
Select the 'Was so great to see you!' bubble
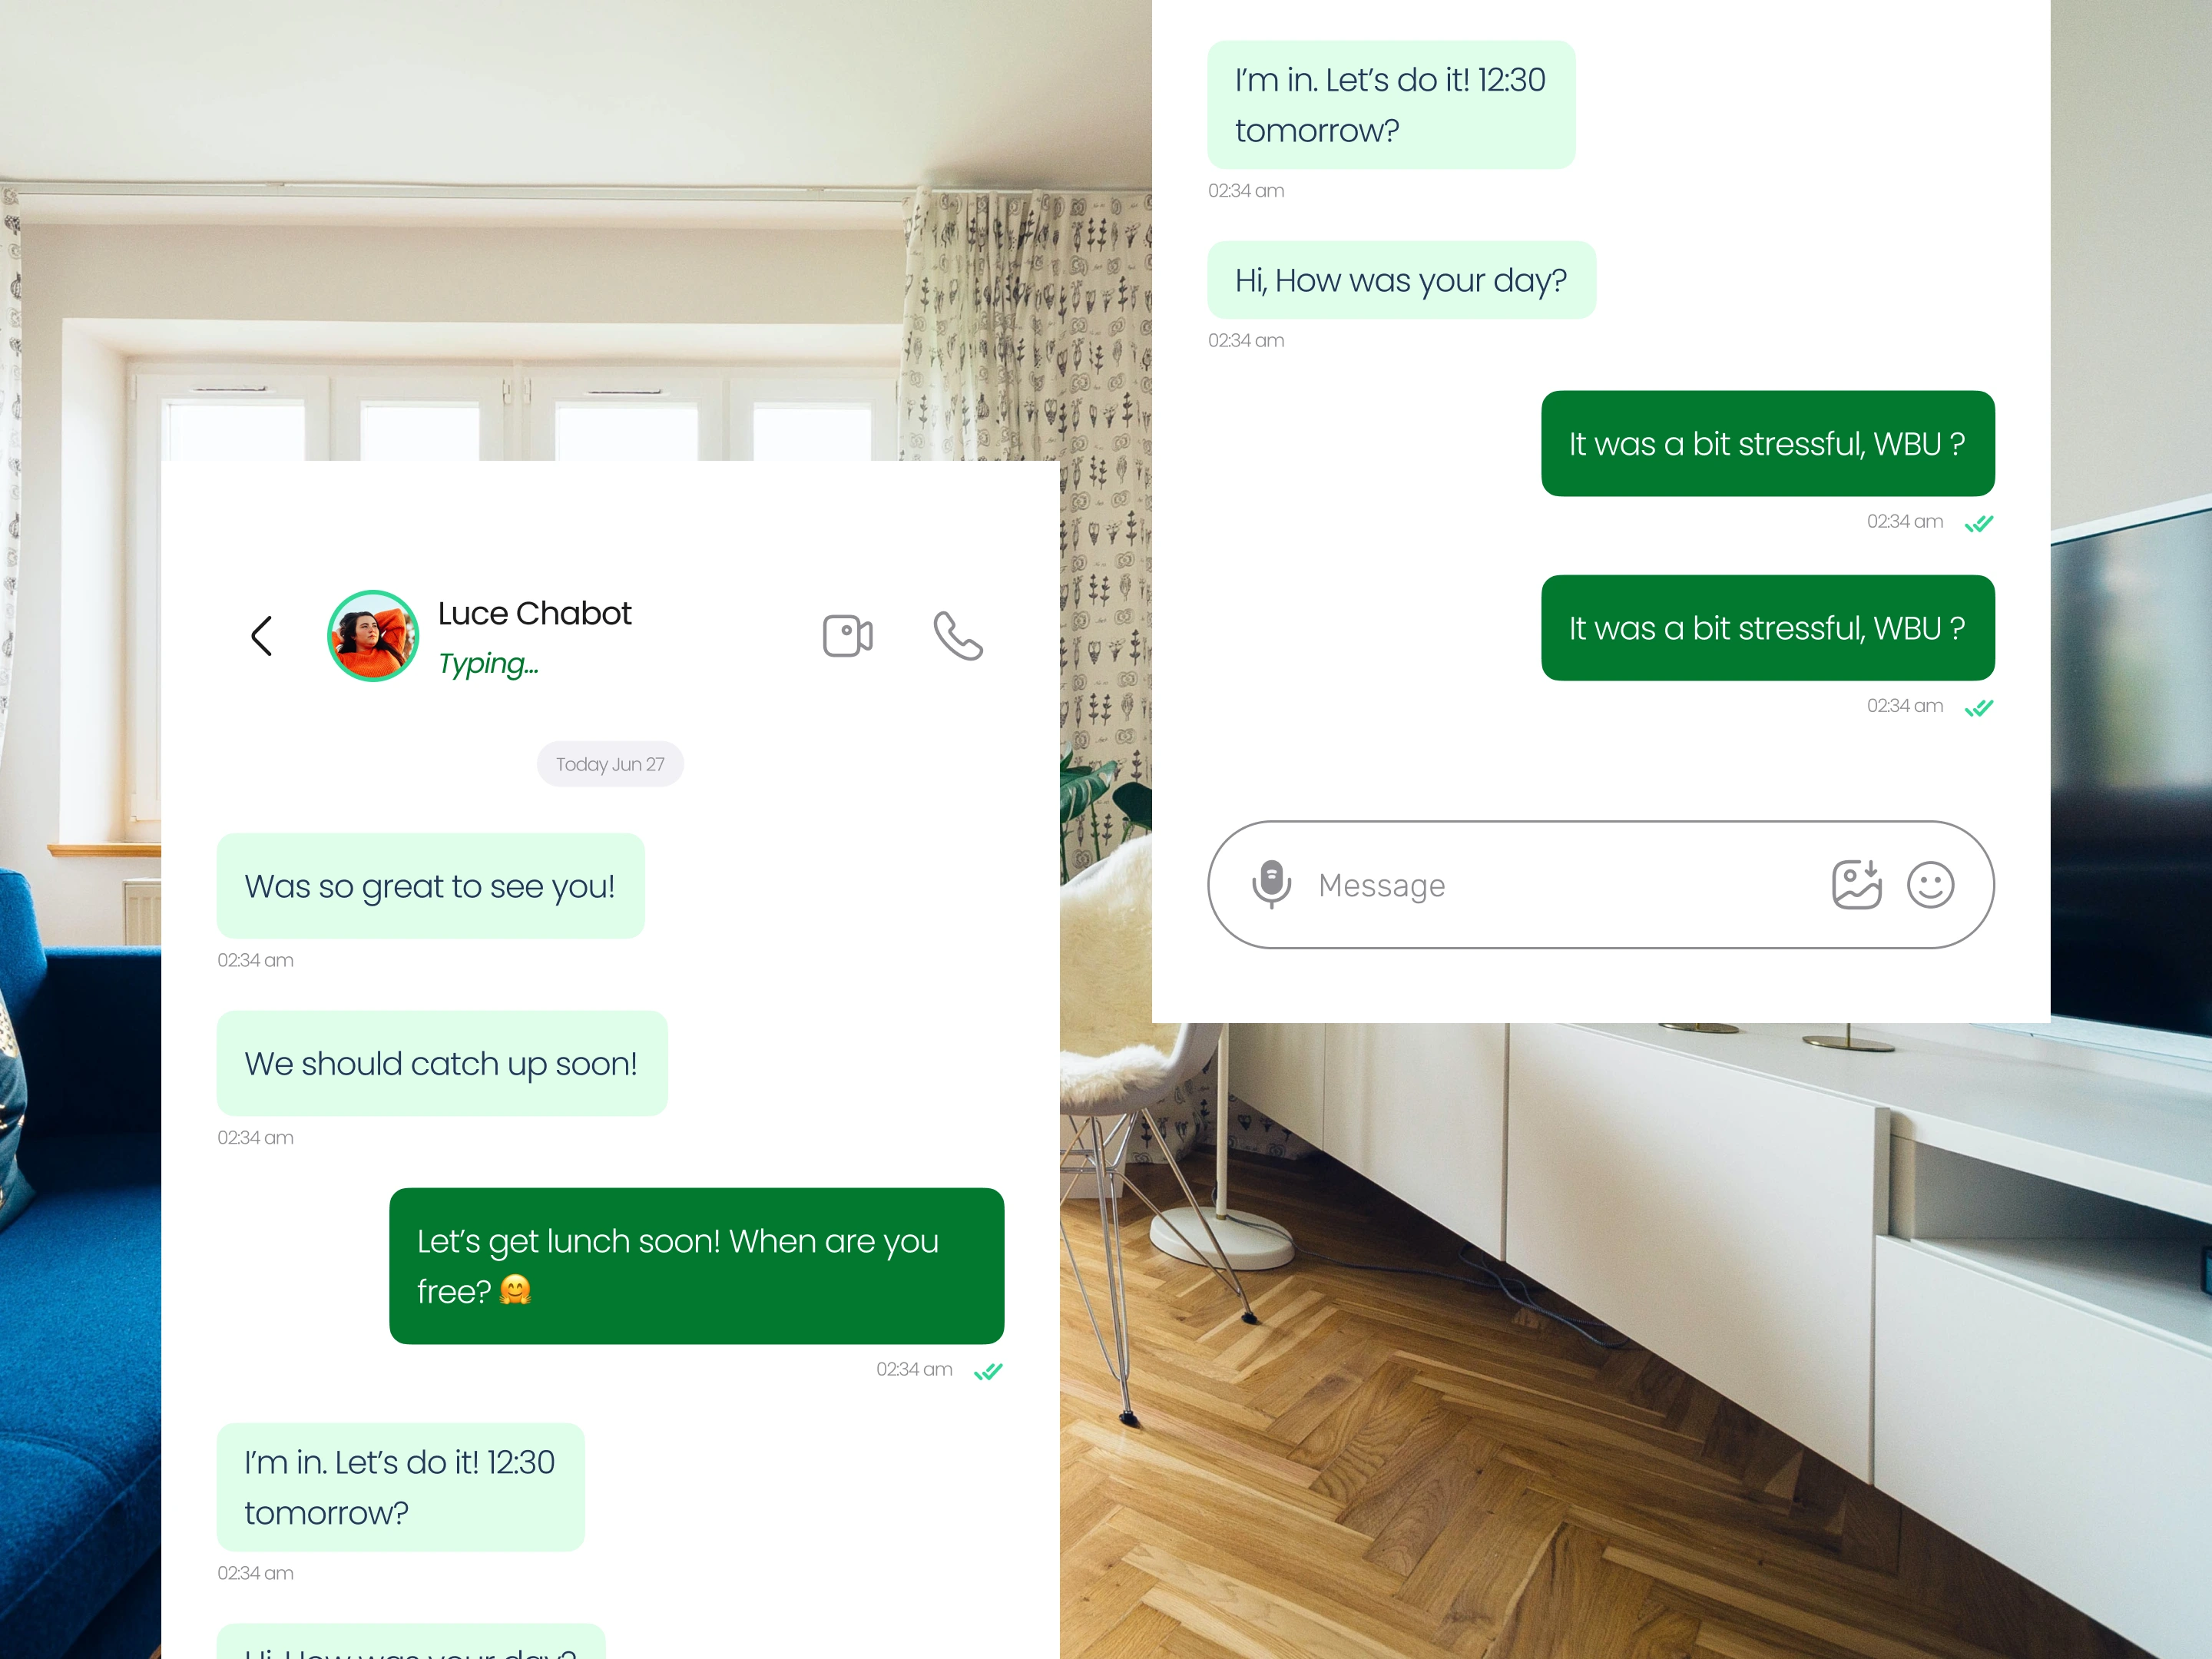click(431, 886)
